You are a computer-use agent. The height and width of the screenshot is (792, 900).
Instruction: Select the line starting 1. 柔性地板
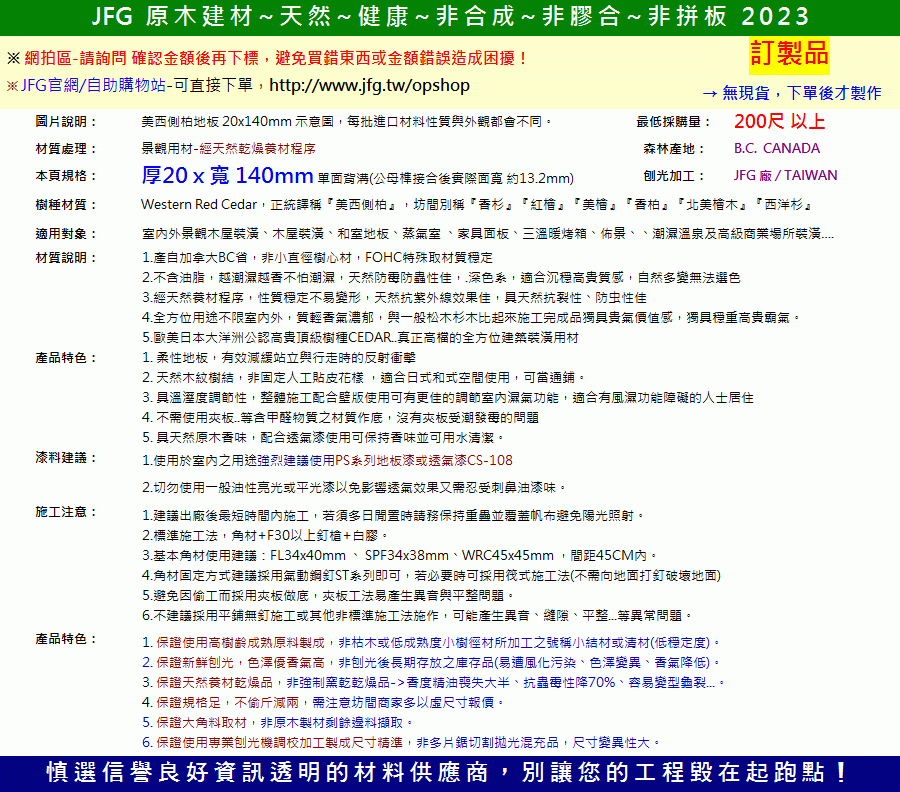(279, 358)
